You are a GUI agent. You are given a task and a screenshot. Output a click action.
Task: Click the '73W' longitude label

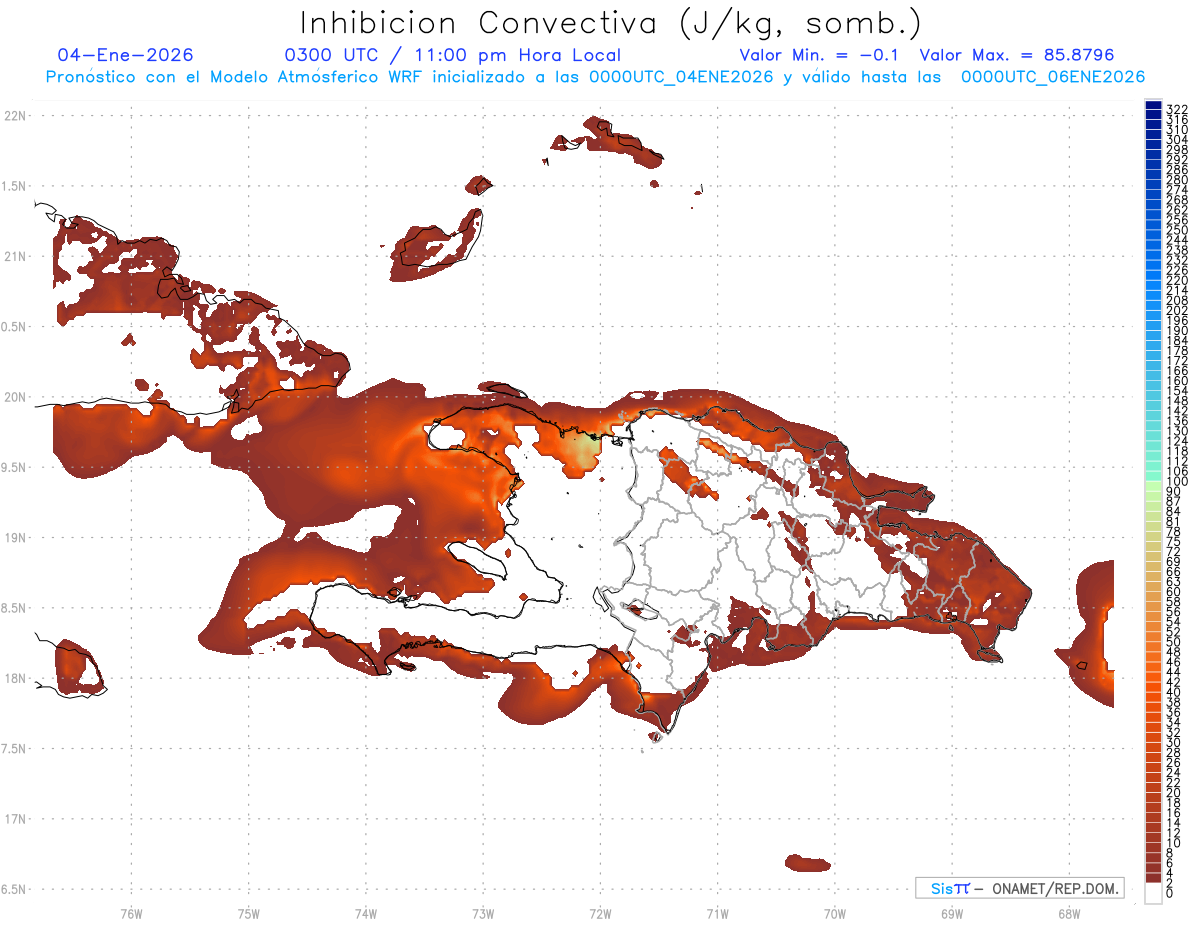483,913
